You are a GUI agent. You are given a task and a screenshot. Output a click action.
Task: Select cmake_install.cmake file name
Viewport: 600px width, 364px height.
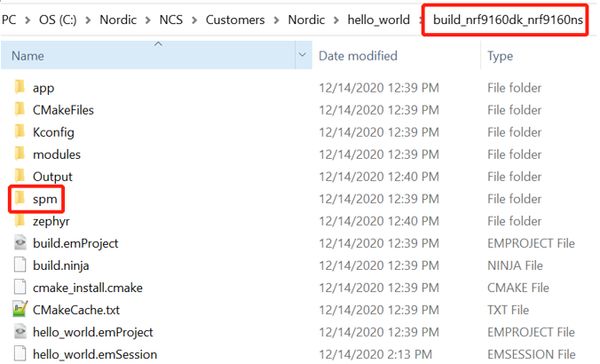(88, 288)
